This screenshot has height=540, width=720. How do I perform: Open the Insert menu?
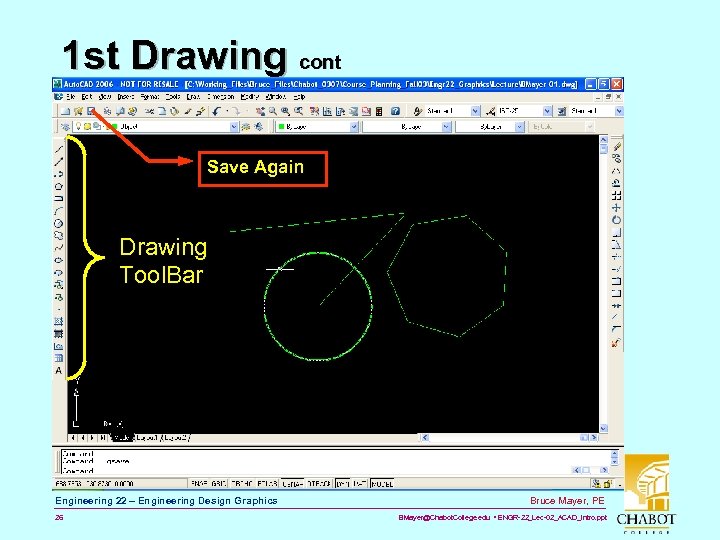click(126, 97)
